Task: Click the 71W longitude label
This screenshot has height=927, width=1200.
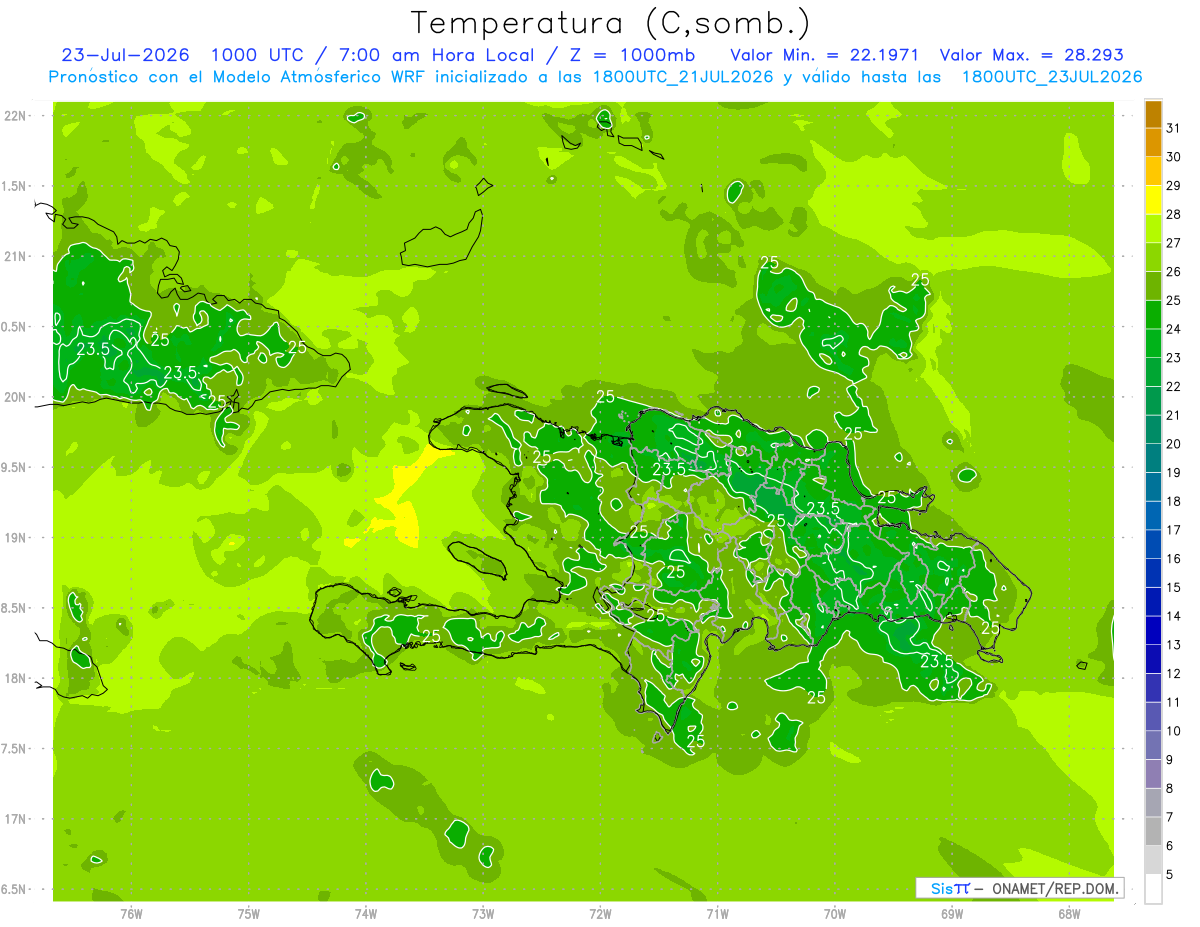Action: pyautogui.click(x=717, y=914)
